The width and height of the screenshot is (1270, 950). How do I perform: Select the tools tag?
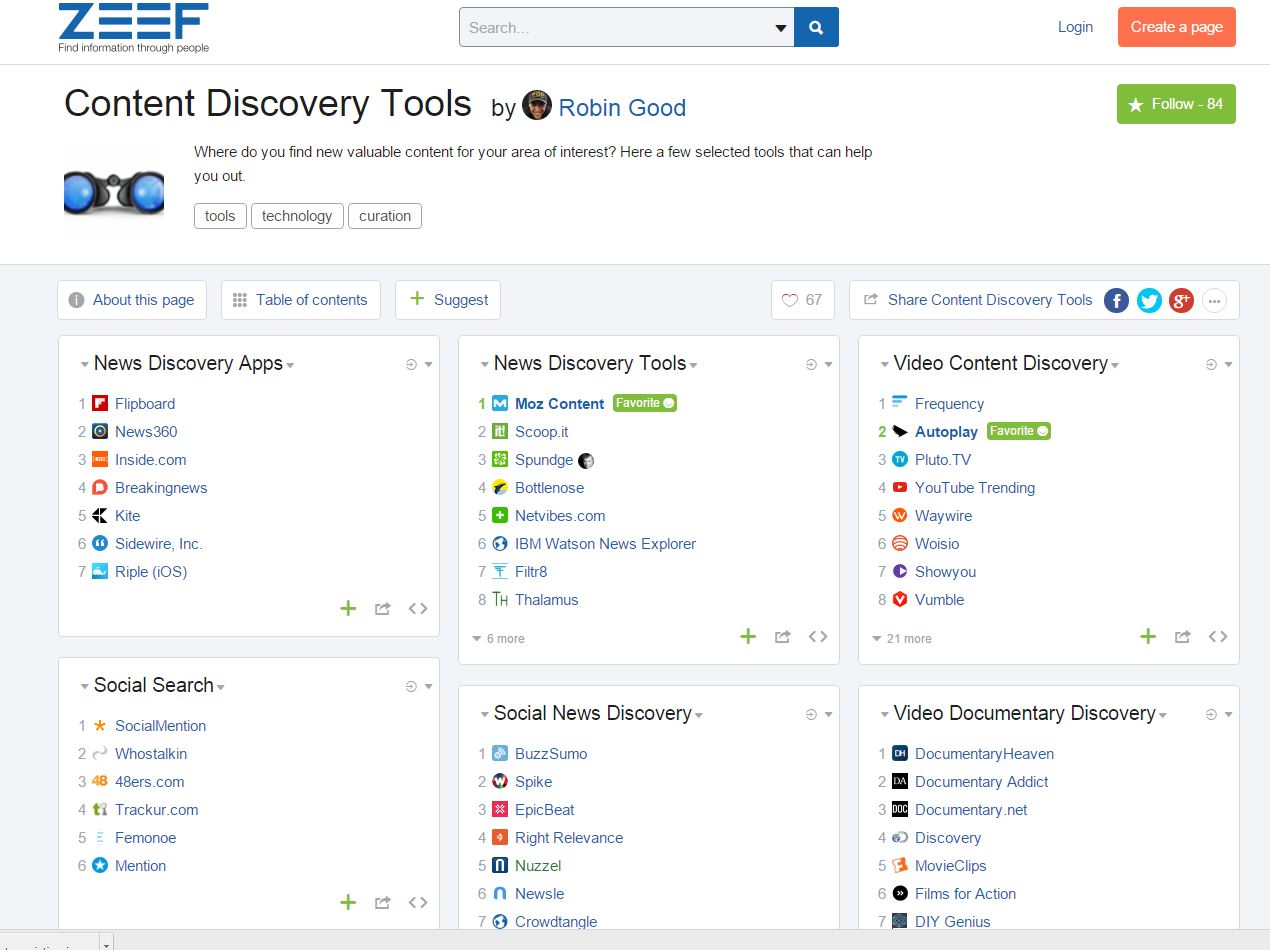pos(220,216)
